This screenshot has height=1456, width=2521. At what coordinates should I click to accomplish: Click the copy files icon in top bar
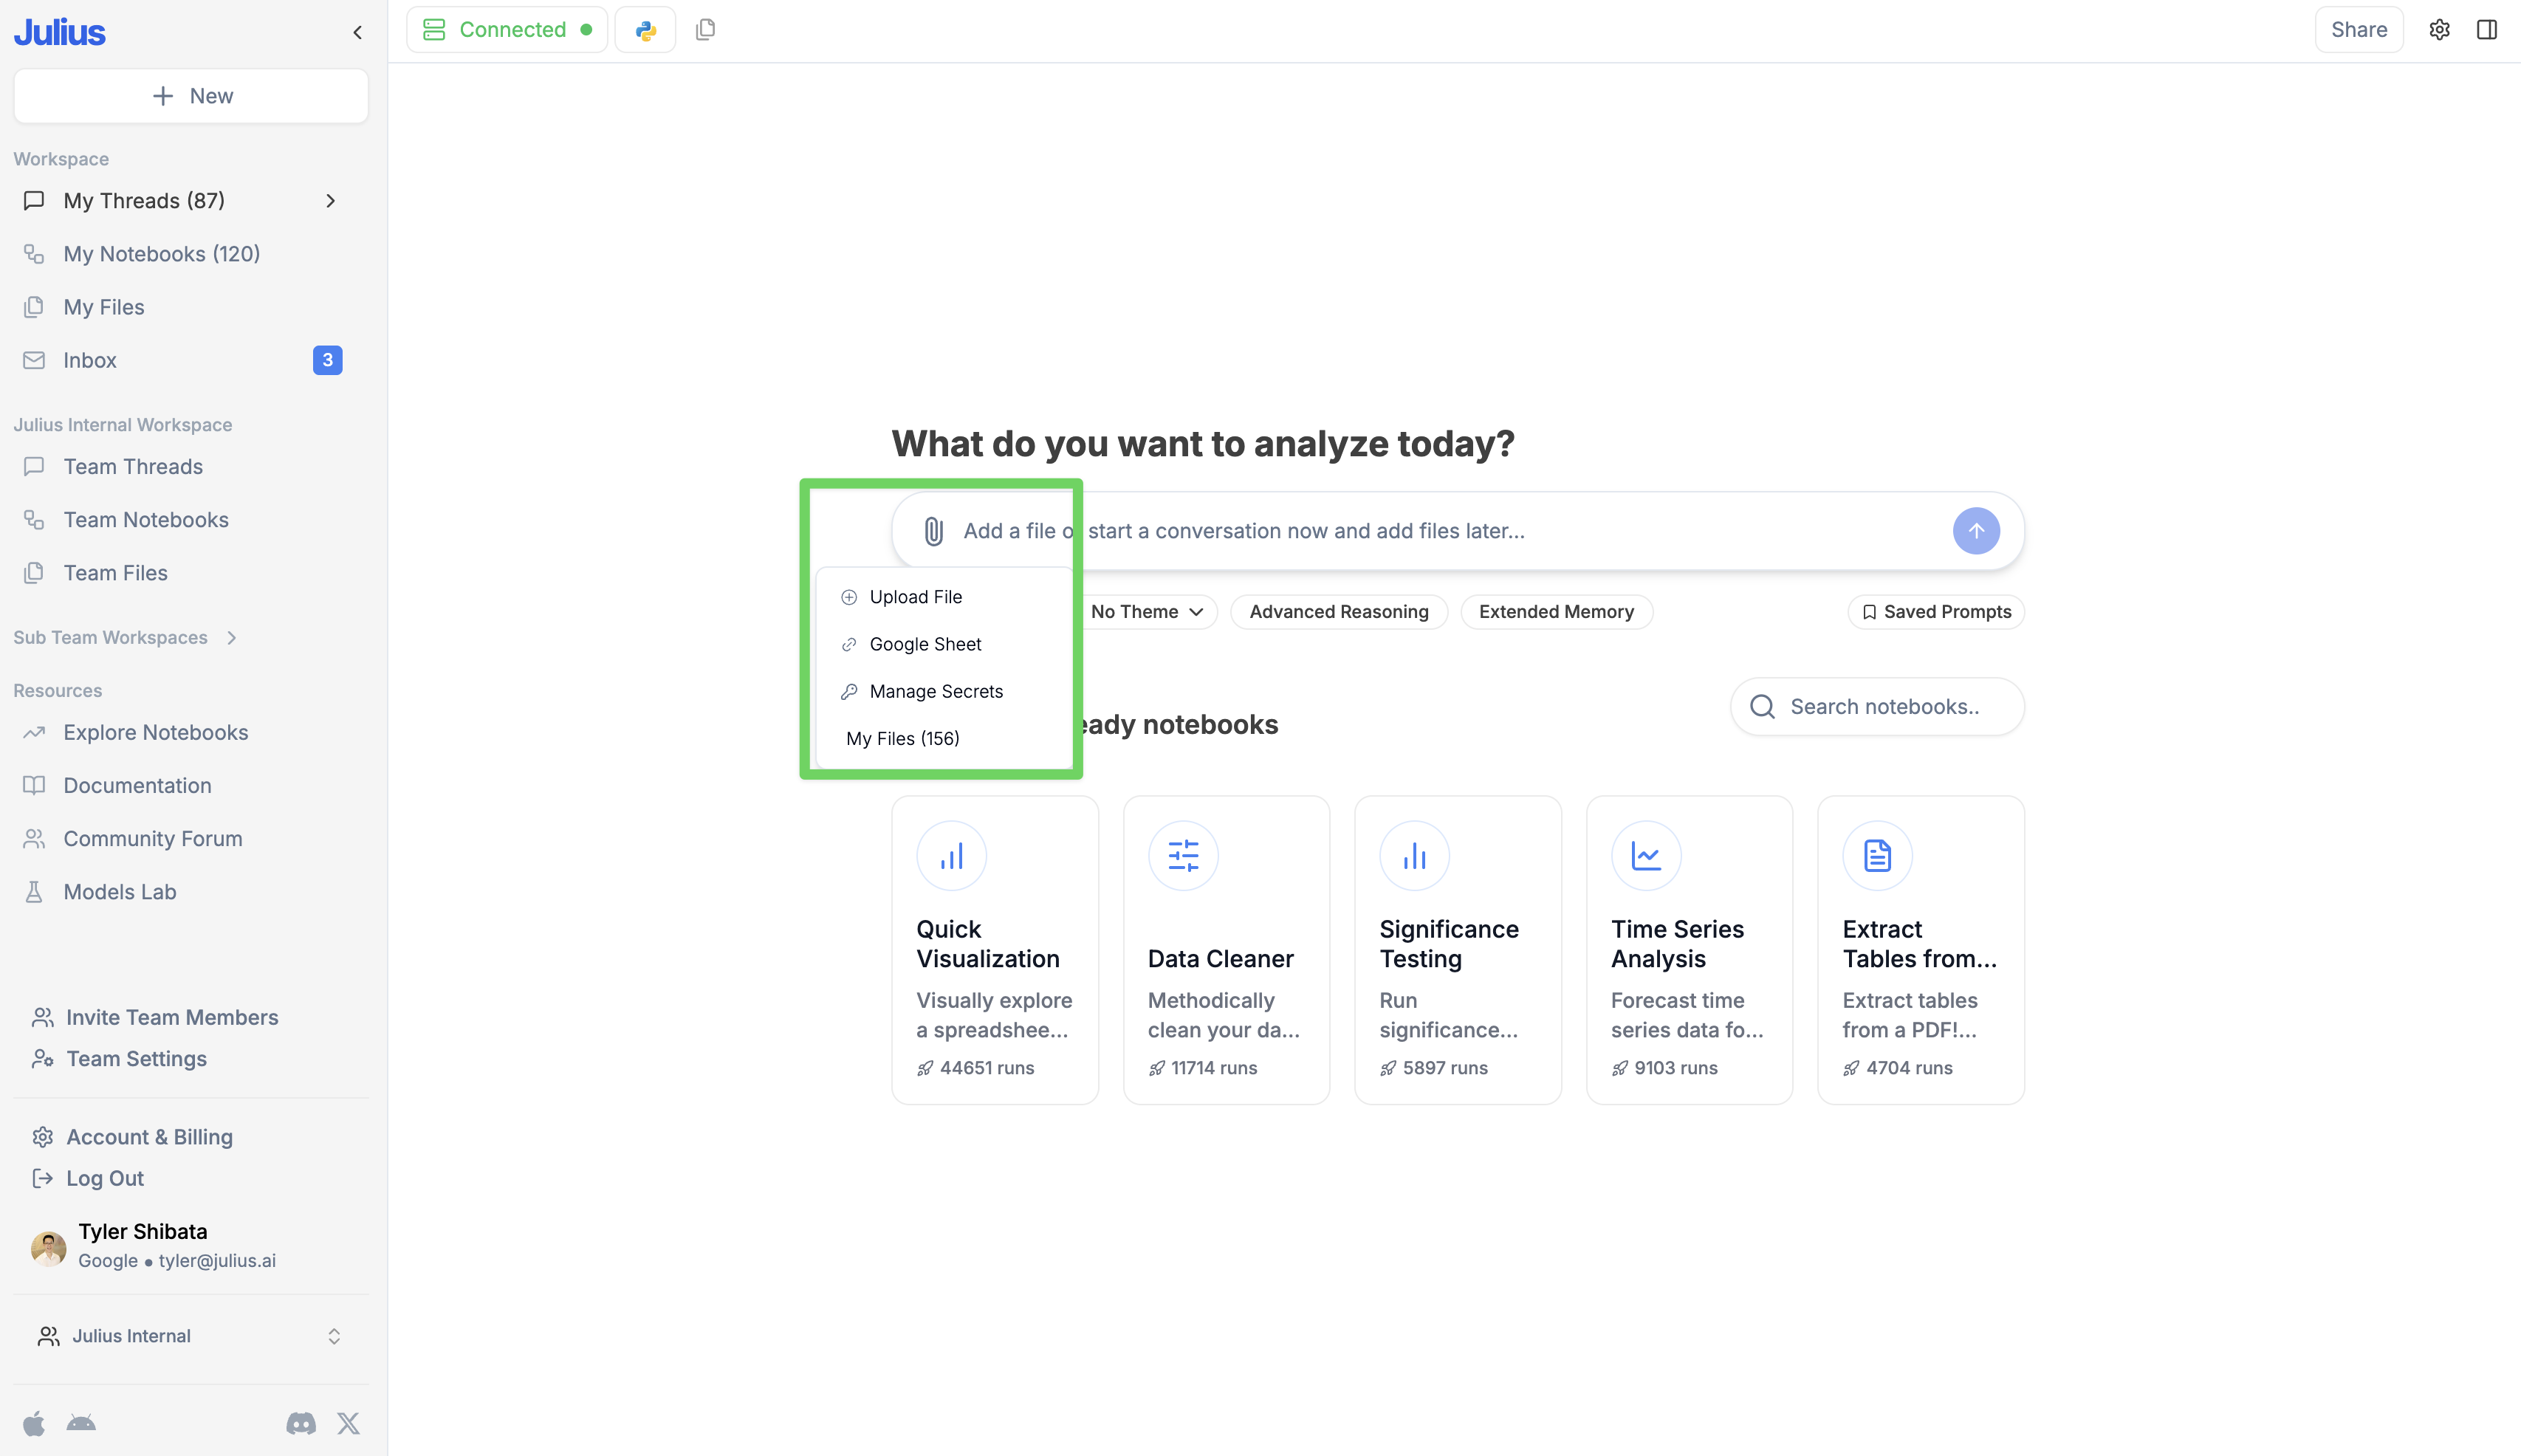pos(705,30)
